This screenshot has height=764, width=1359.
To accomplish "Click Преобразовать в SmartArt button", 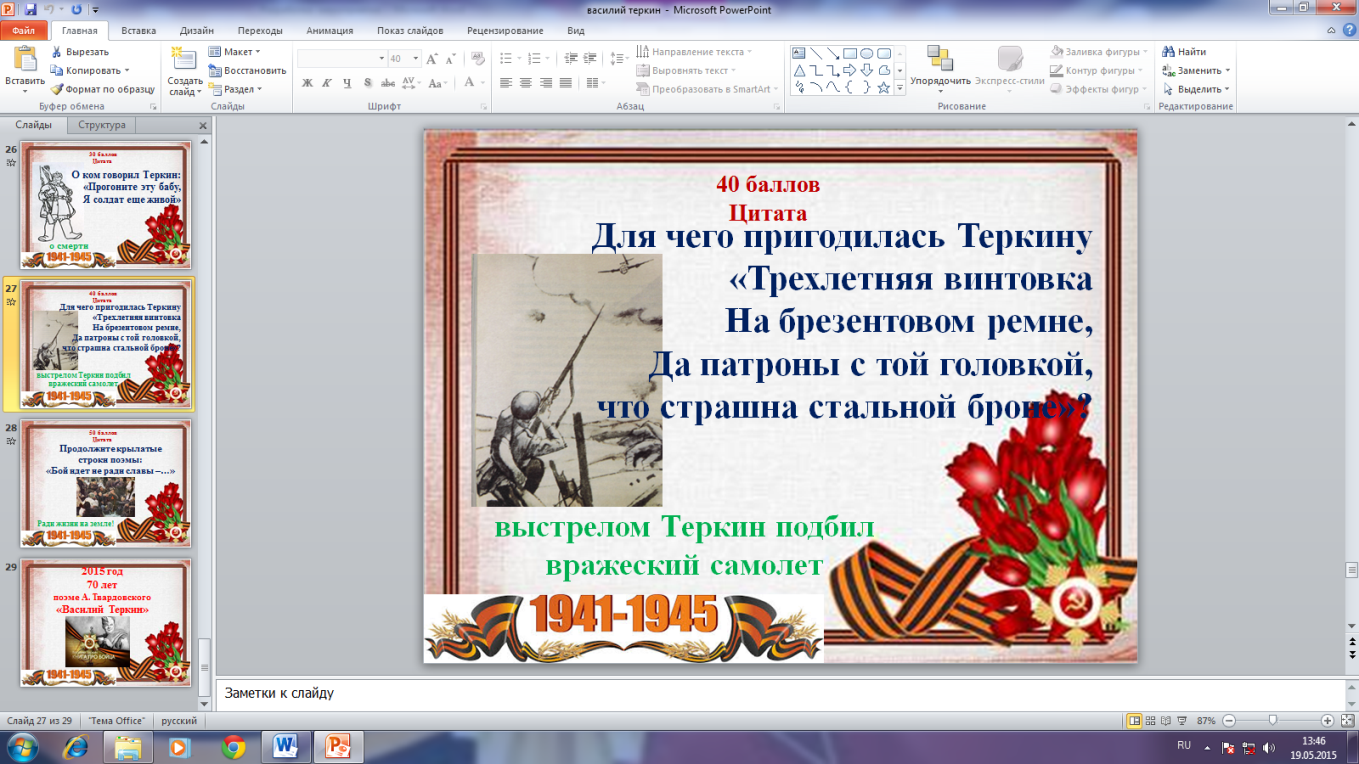I will (708, 89).
